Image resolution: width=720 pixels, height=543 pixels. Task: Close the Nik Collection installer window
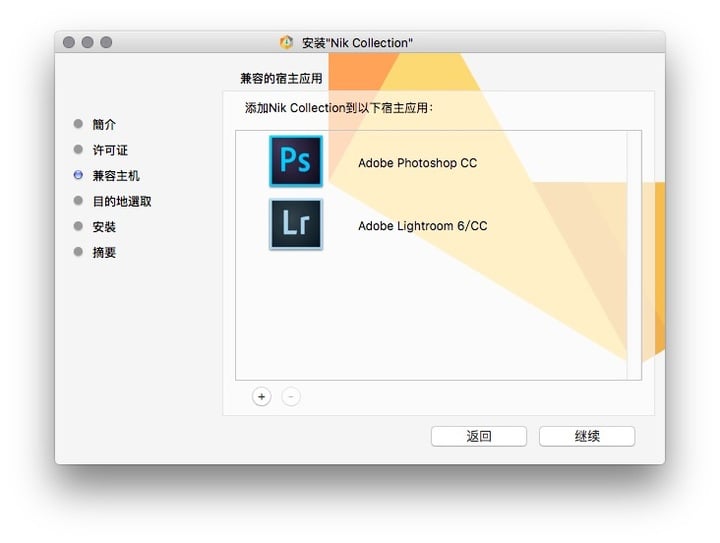click(69, 42)
